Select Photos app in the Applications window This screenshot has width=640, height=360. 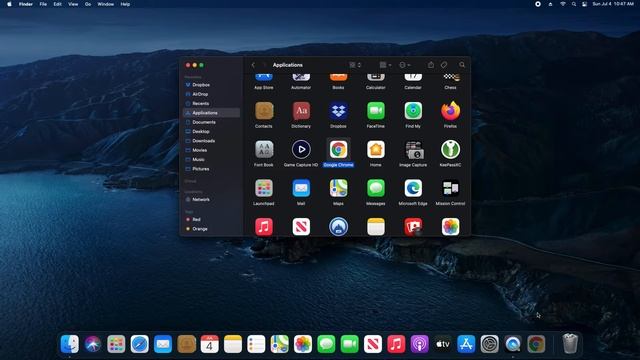click(450, 227)
